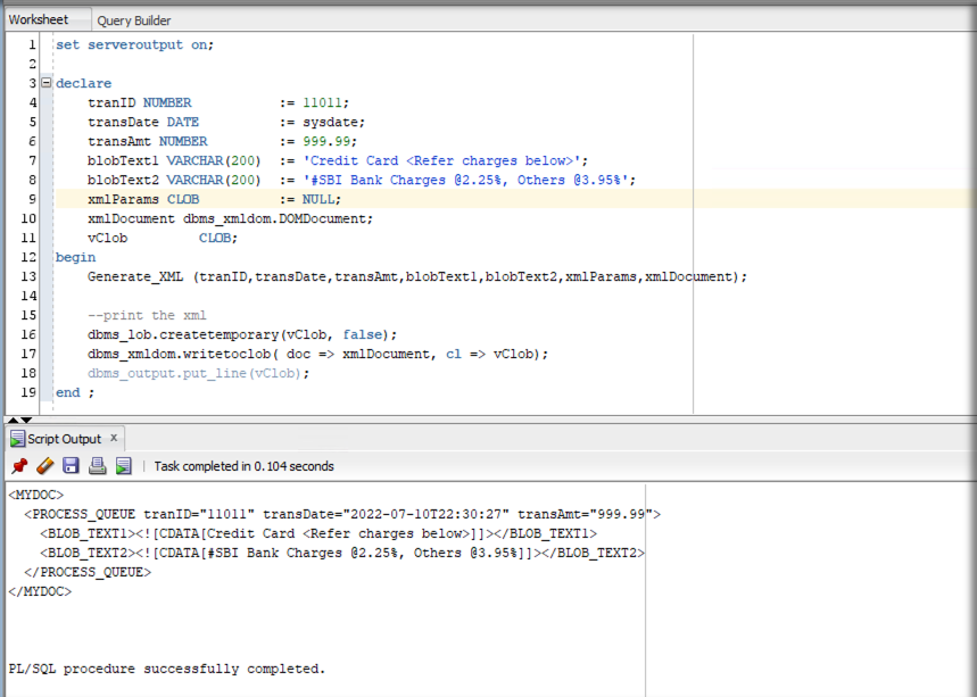Click 'vClob' declaration on line 11
Image resolution: width=977 pixels, height=697 pixels.
click(x=107, y=238)
